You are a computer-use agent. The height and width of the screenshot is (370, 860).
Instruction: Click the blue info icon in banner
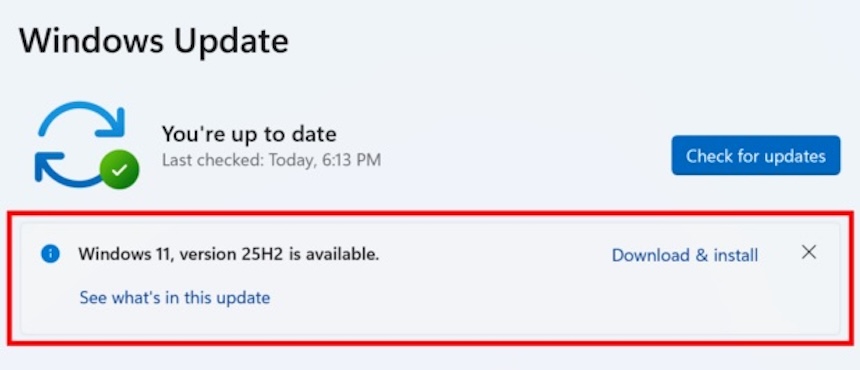click(50, 254)
